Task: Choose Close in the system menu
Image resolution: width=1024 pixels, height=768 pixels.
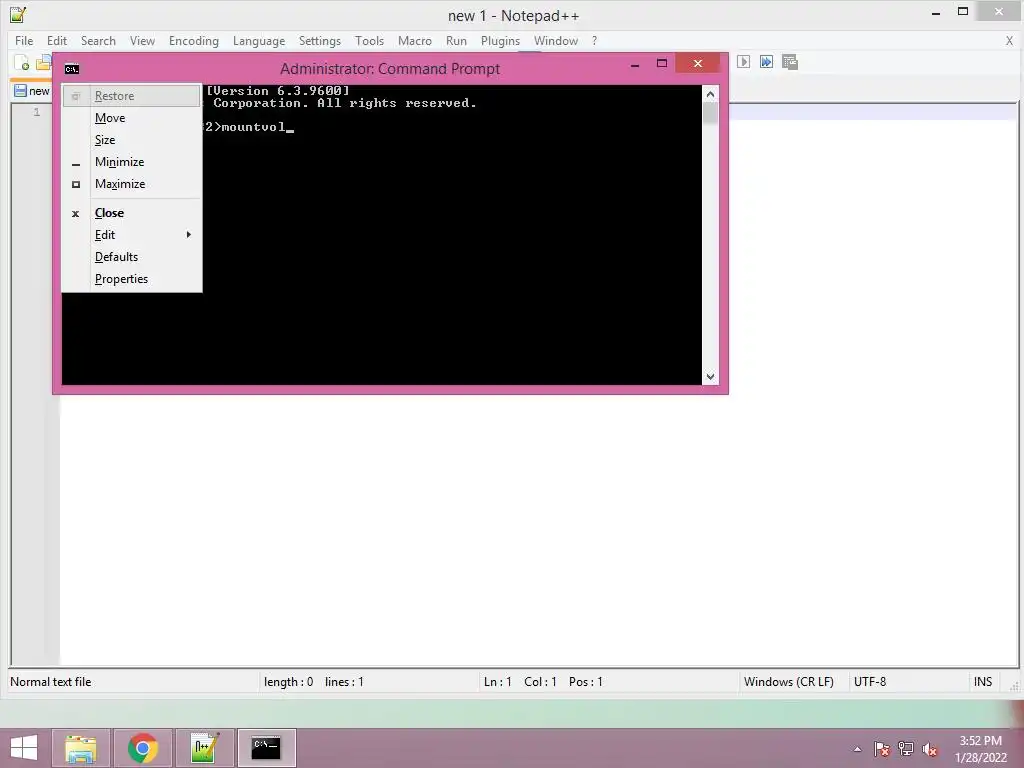Action: point(132,213)
